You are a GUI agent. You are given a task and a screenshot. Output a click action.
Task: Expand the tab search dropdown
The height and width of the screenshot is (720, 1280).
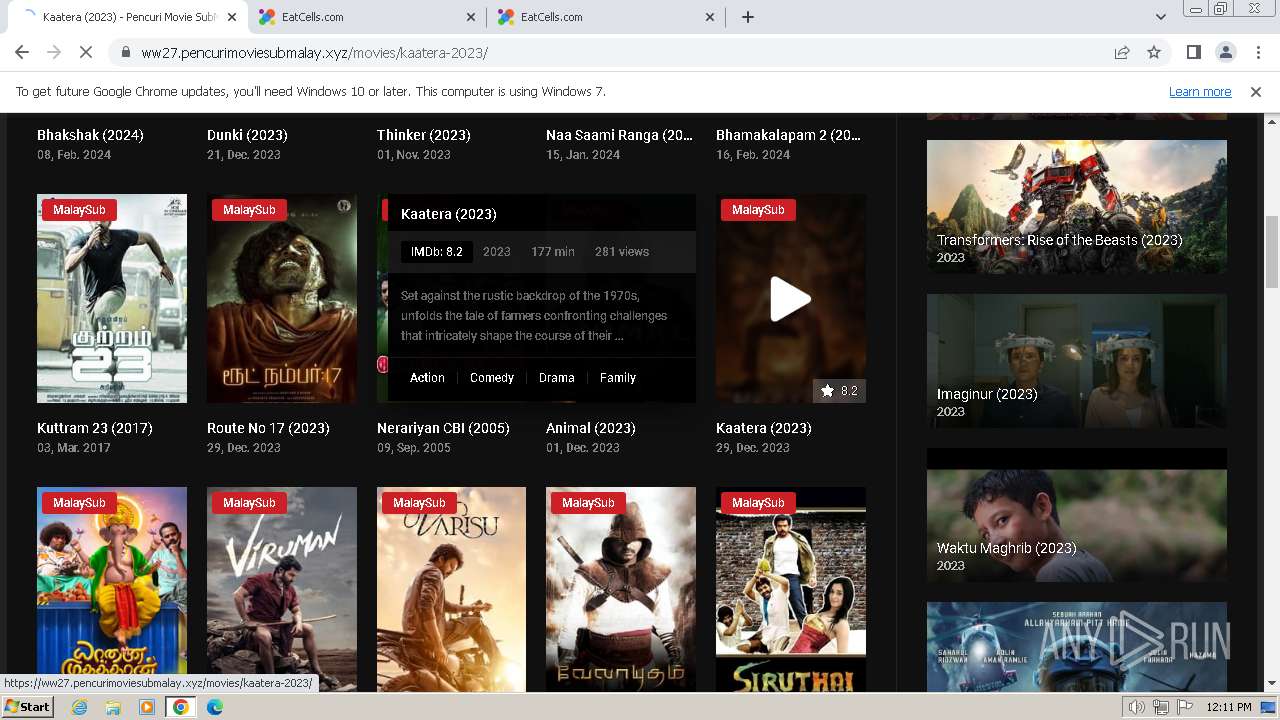(x=1160, y=17)
